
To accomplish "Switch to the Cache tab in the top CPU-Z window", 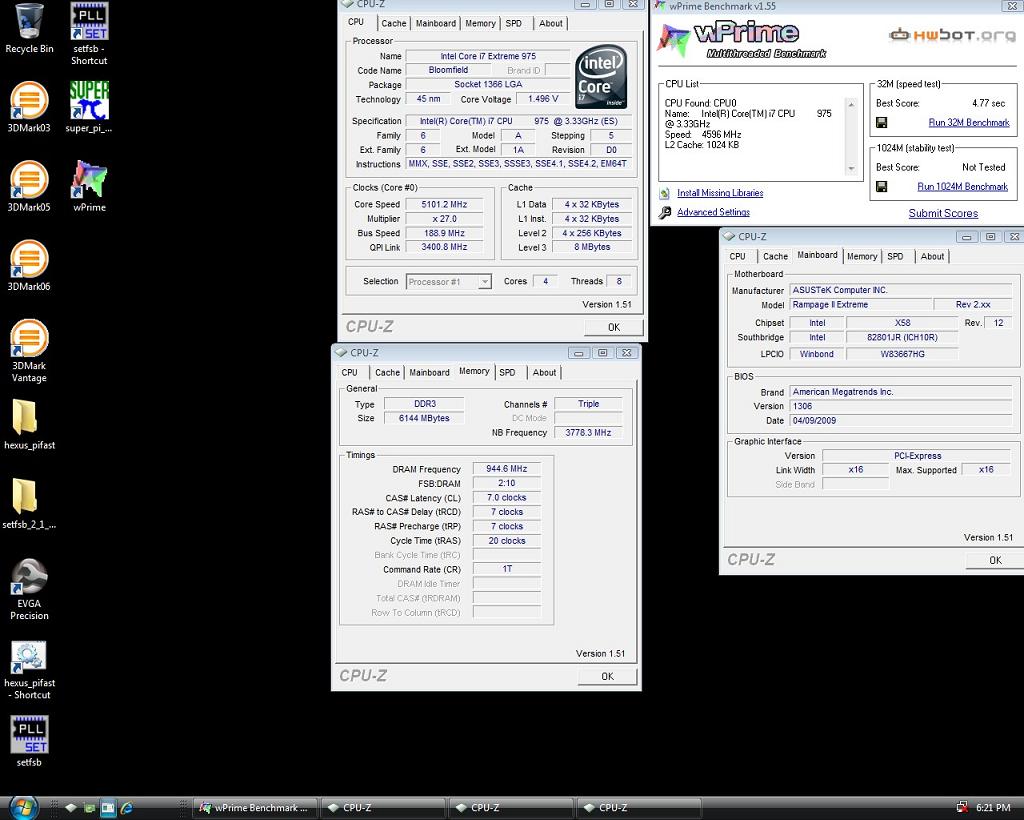I will point(394,24).
